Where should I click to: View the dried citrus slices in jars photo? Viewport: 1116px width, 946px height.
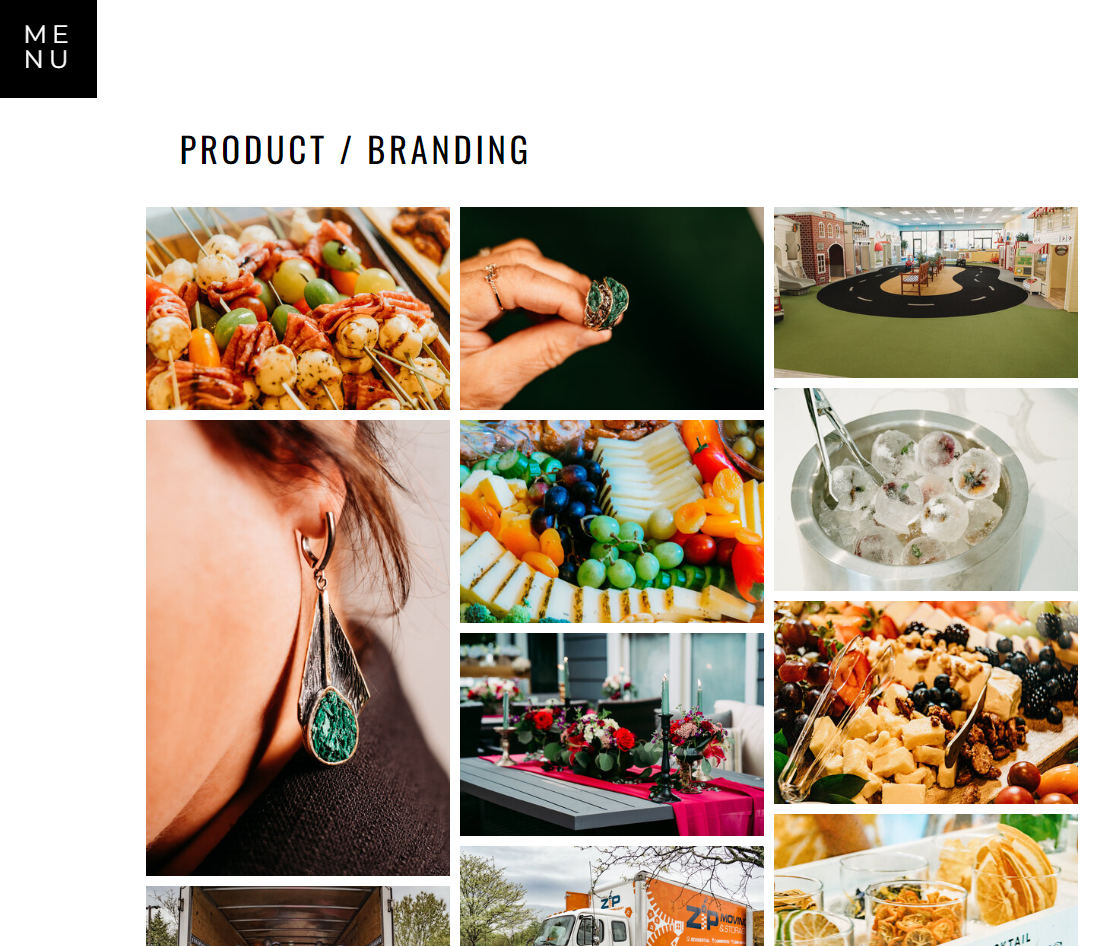click(925, 881)
